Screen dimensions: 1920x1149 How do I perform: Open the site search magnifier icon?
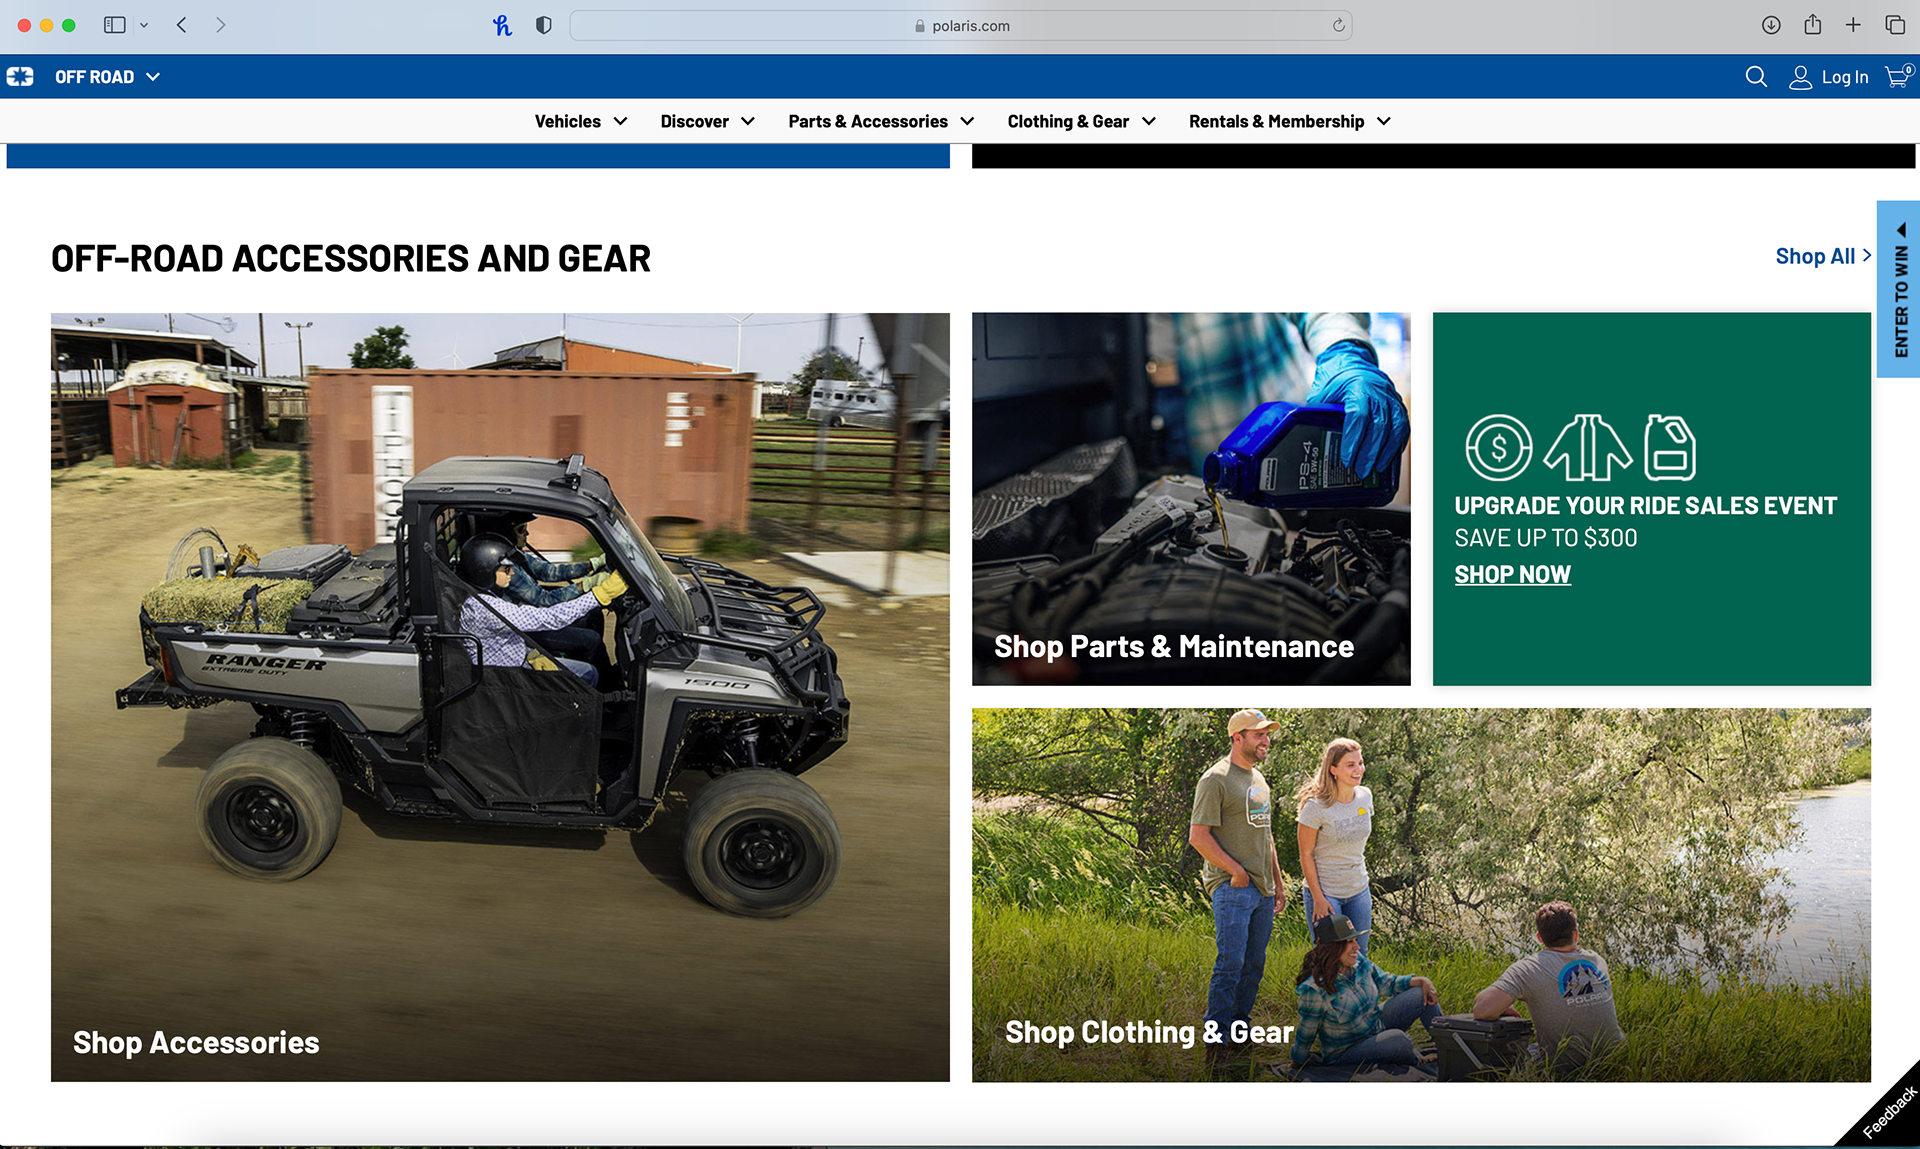(x=1755, y=77)
